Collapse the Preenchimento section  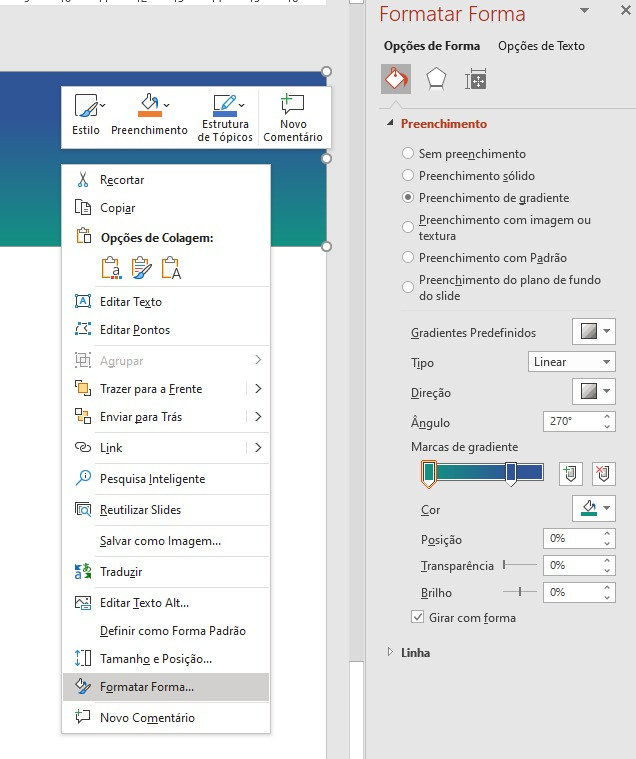[x=390, y=123]
